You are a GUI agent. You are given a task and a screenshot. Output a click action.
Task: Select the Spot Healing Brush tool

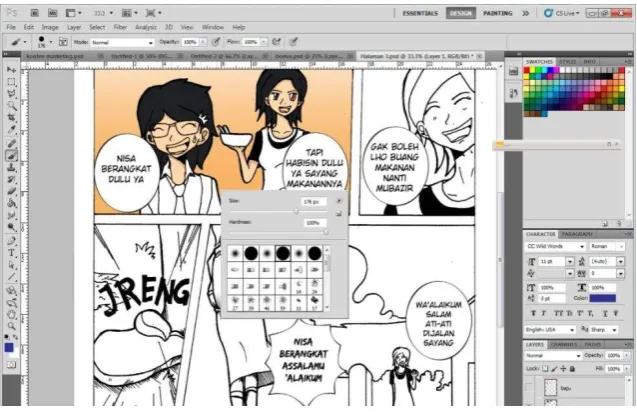pos(11,143)
